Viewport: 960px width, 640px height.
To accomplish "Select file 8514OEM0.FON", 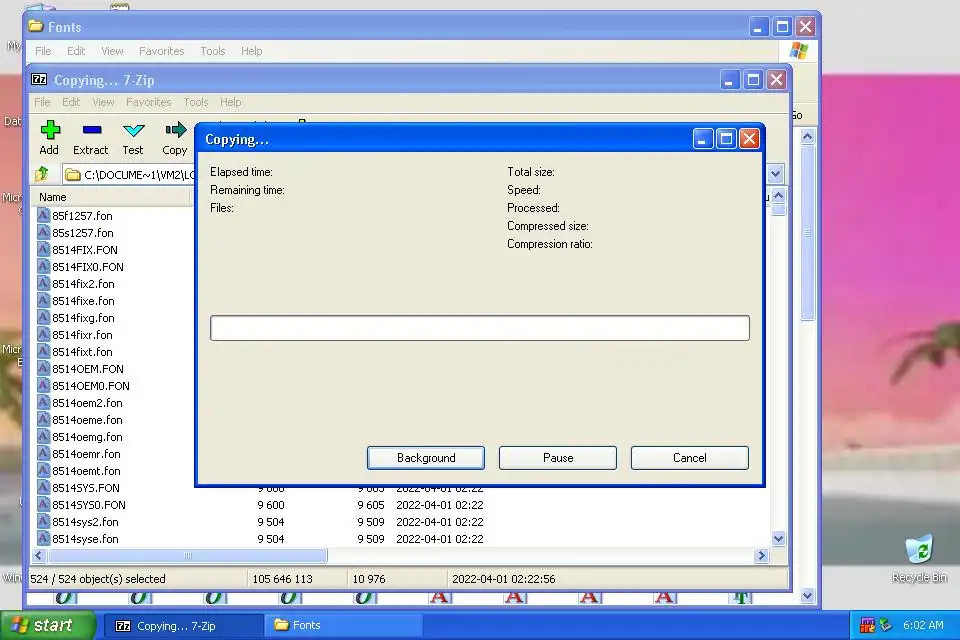I will pyautogui.click(x=91, y=386).
